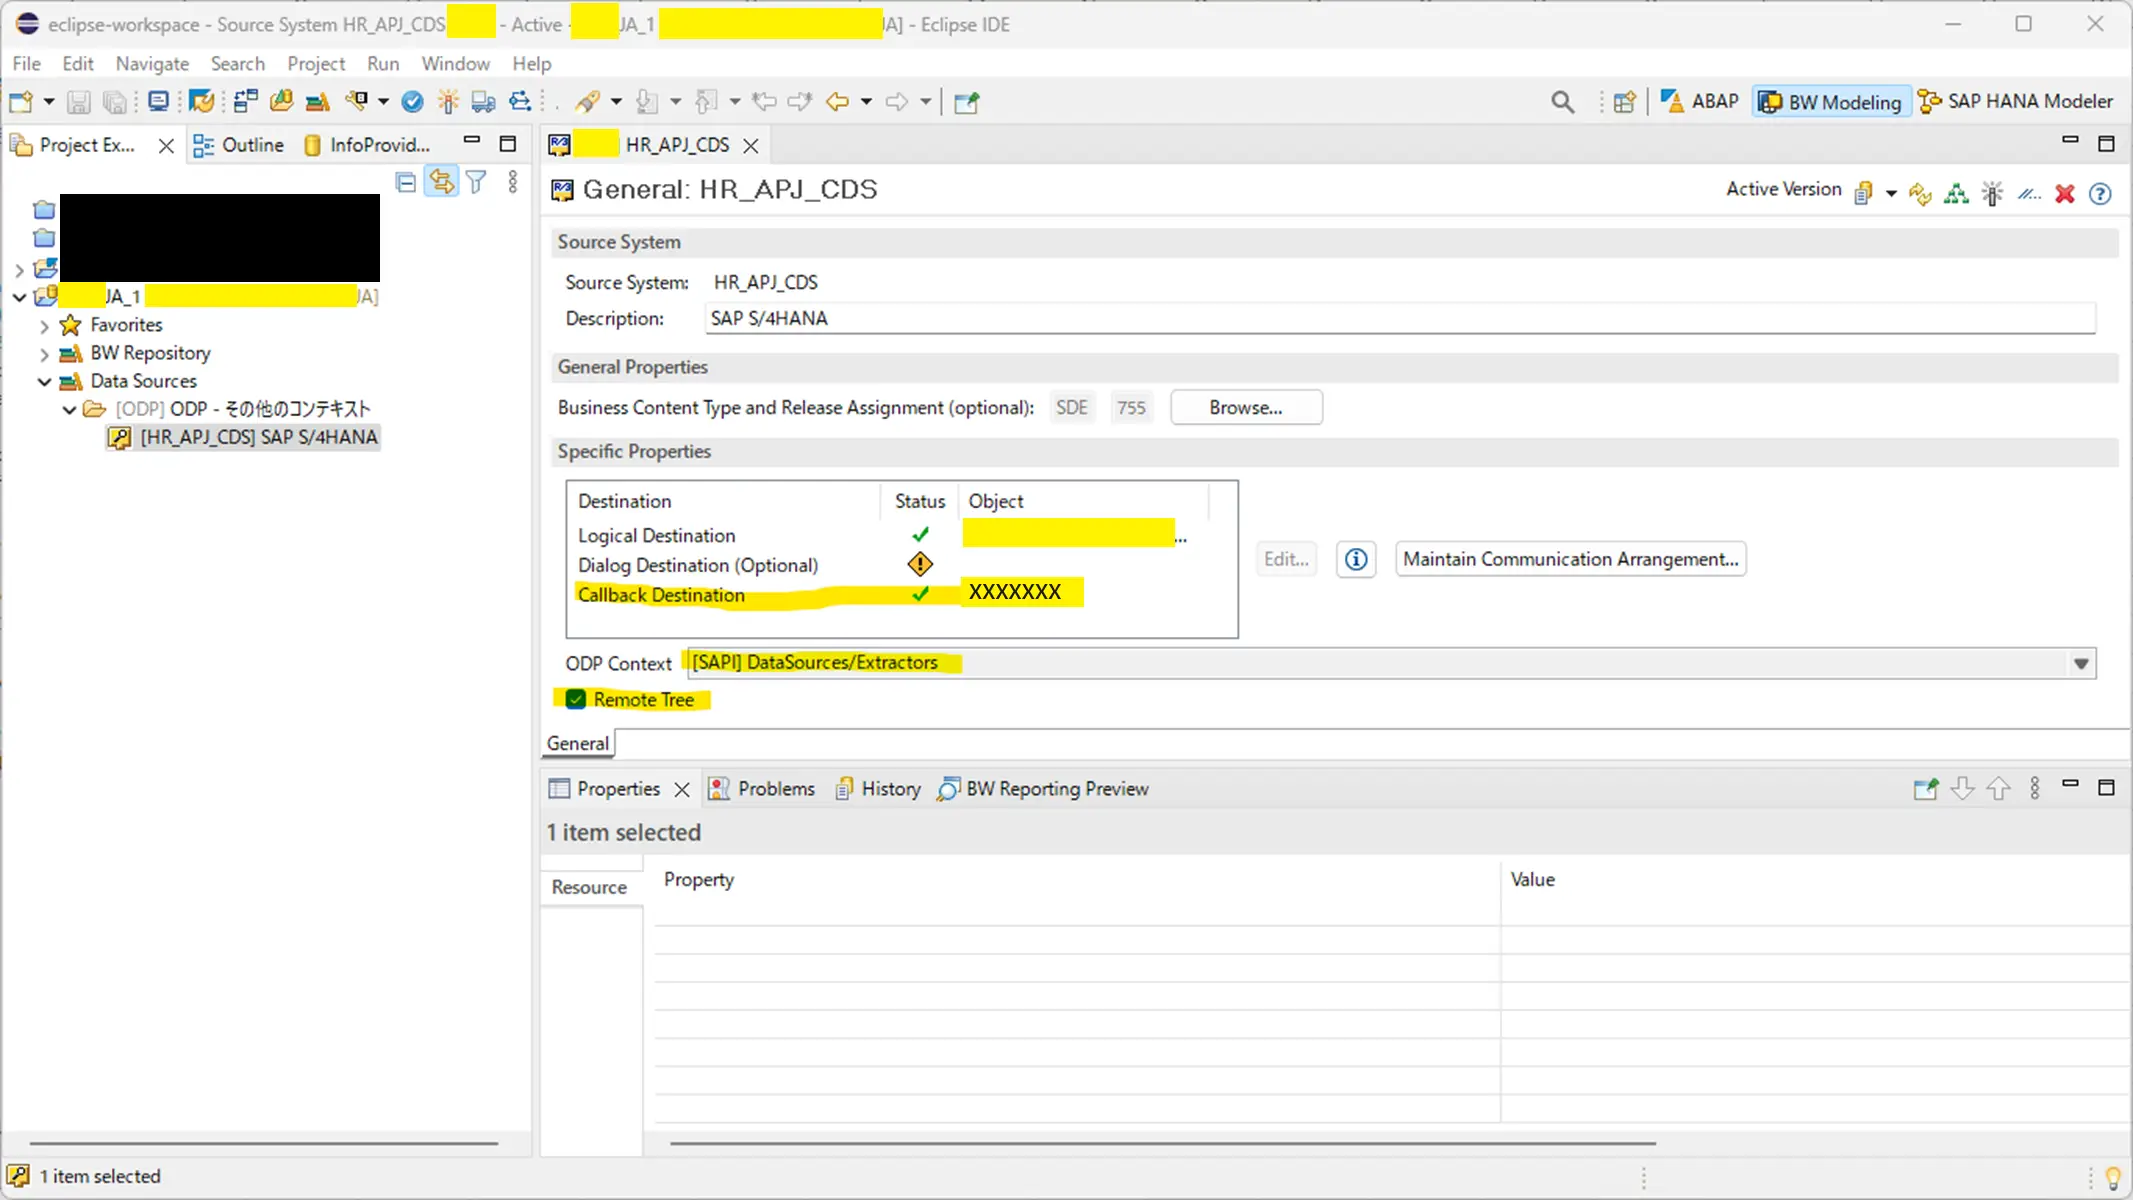Click the Back navigation yellow arrow
This screenshot has height=1200, width=2133.
837,102
